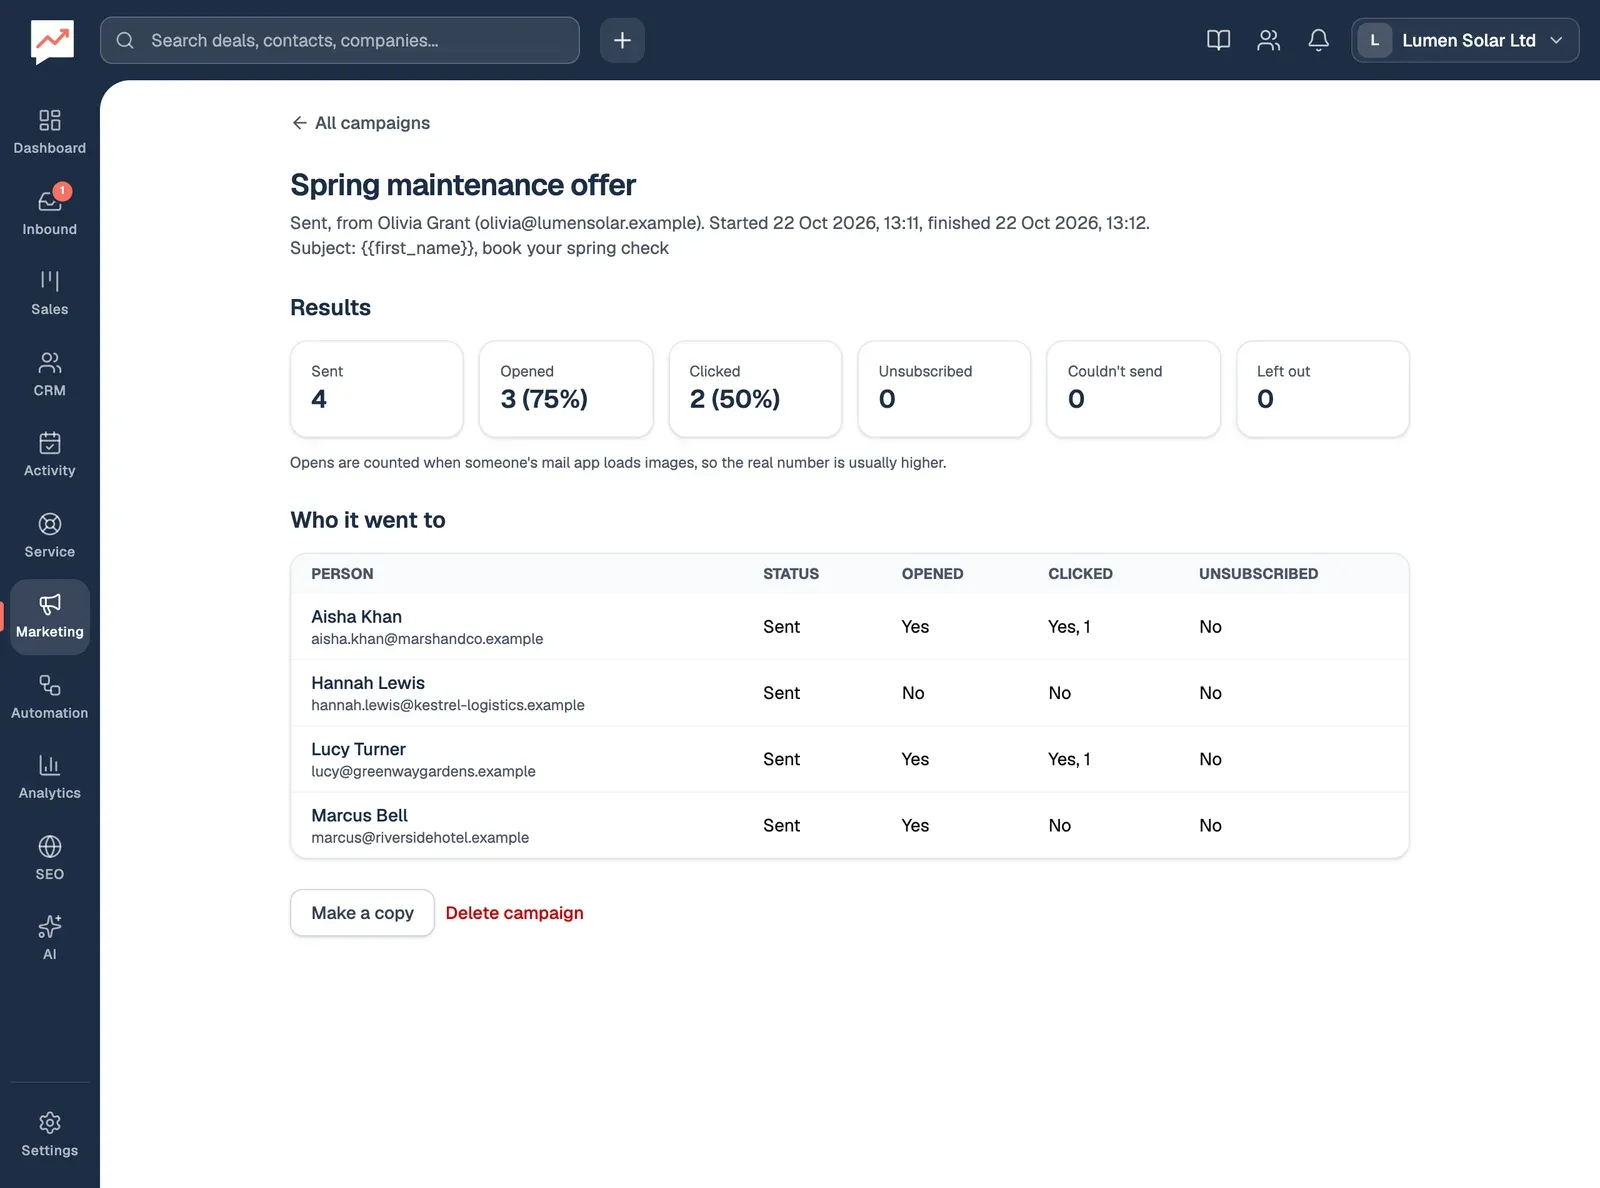The image size is (1600, 1188).
Task: Click the name Hannah Lewis
Action: pyautogui.click(x=368, y=683)
